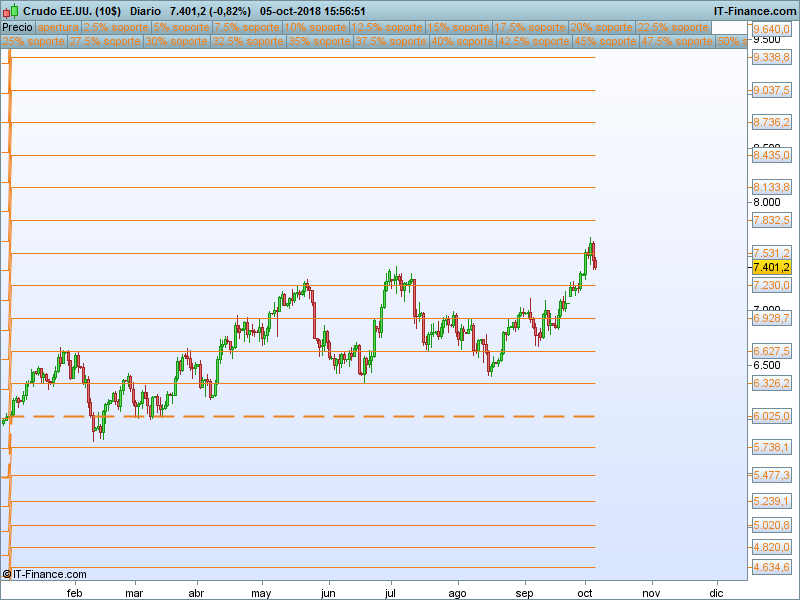The height and width of the screenshot is (600, 800).
Task: Select the 'Precio' indicator label
Action: click(x=17, y=27)
